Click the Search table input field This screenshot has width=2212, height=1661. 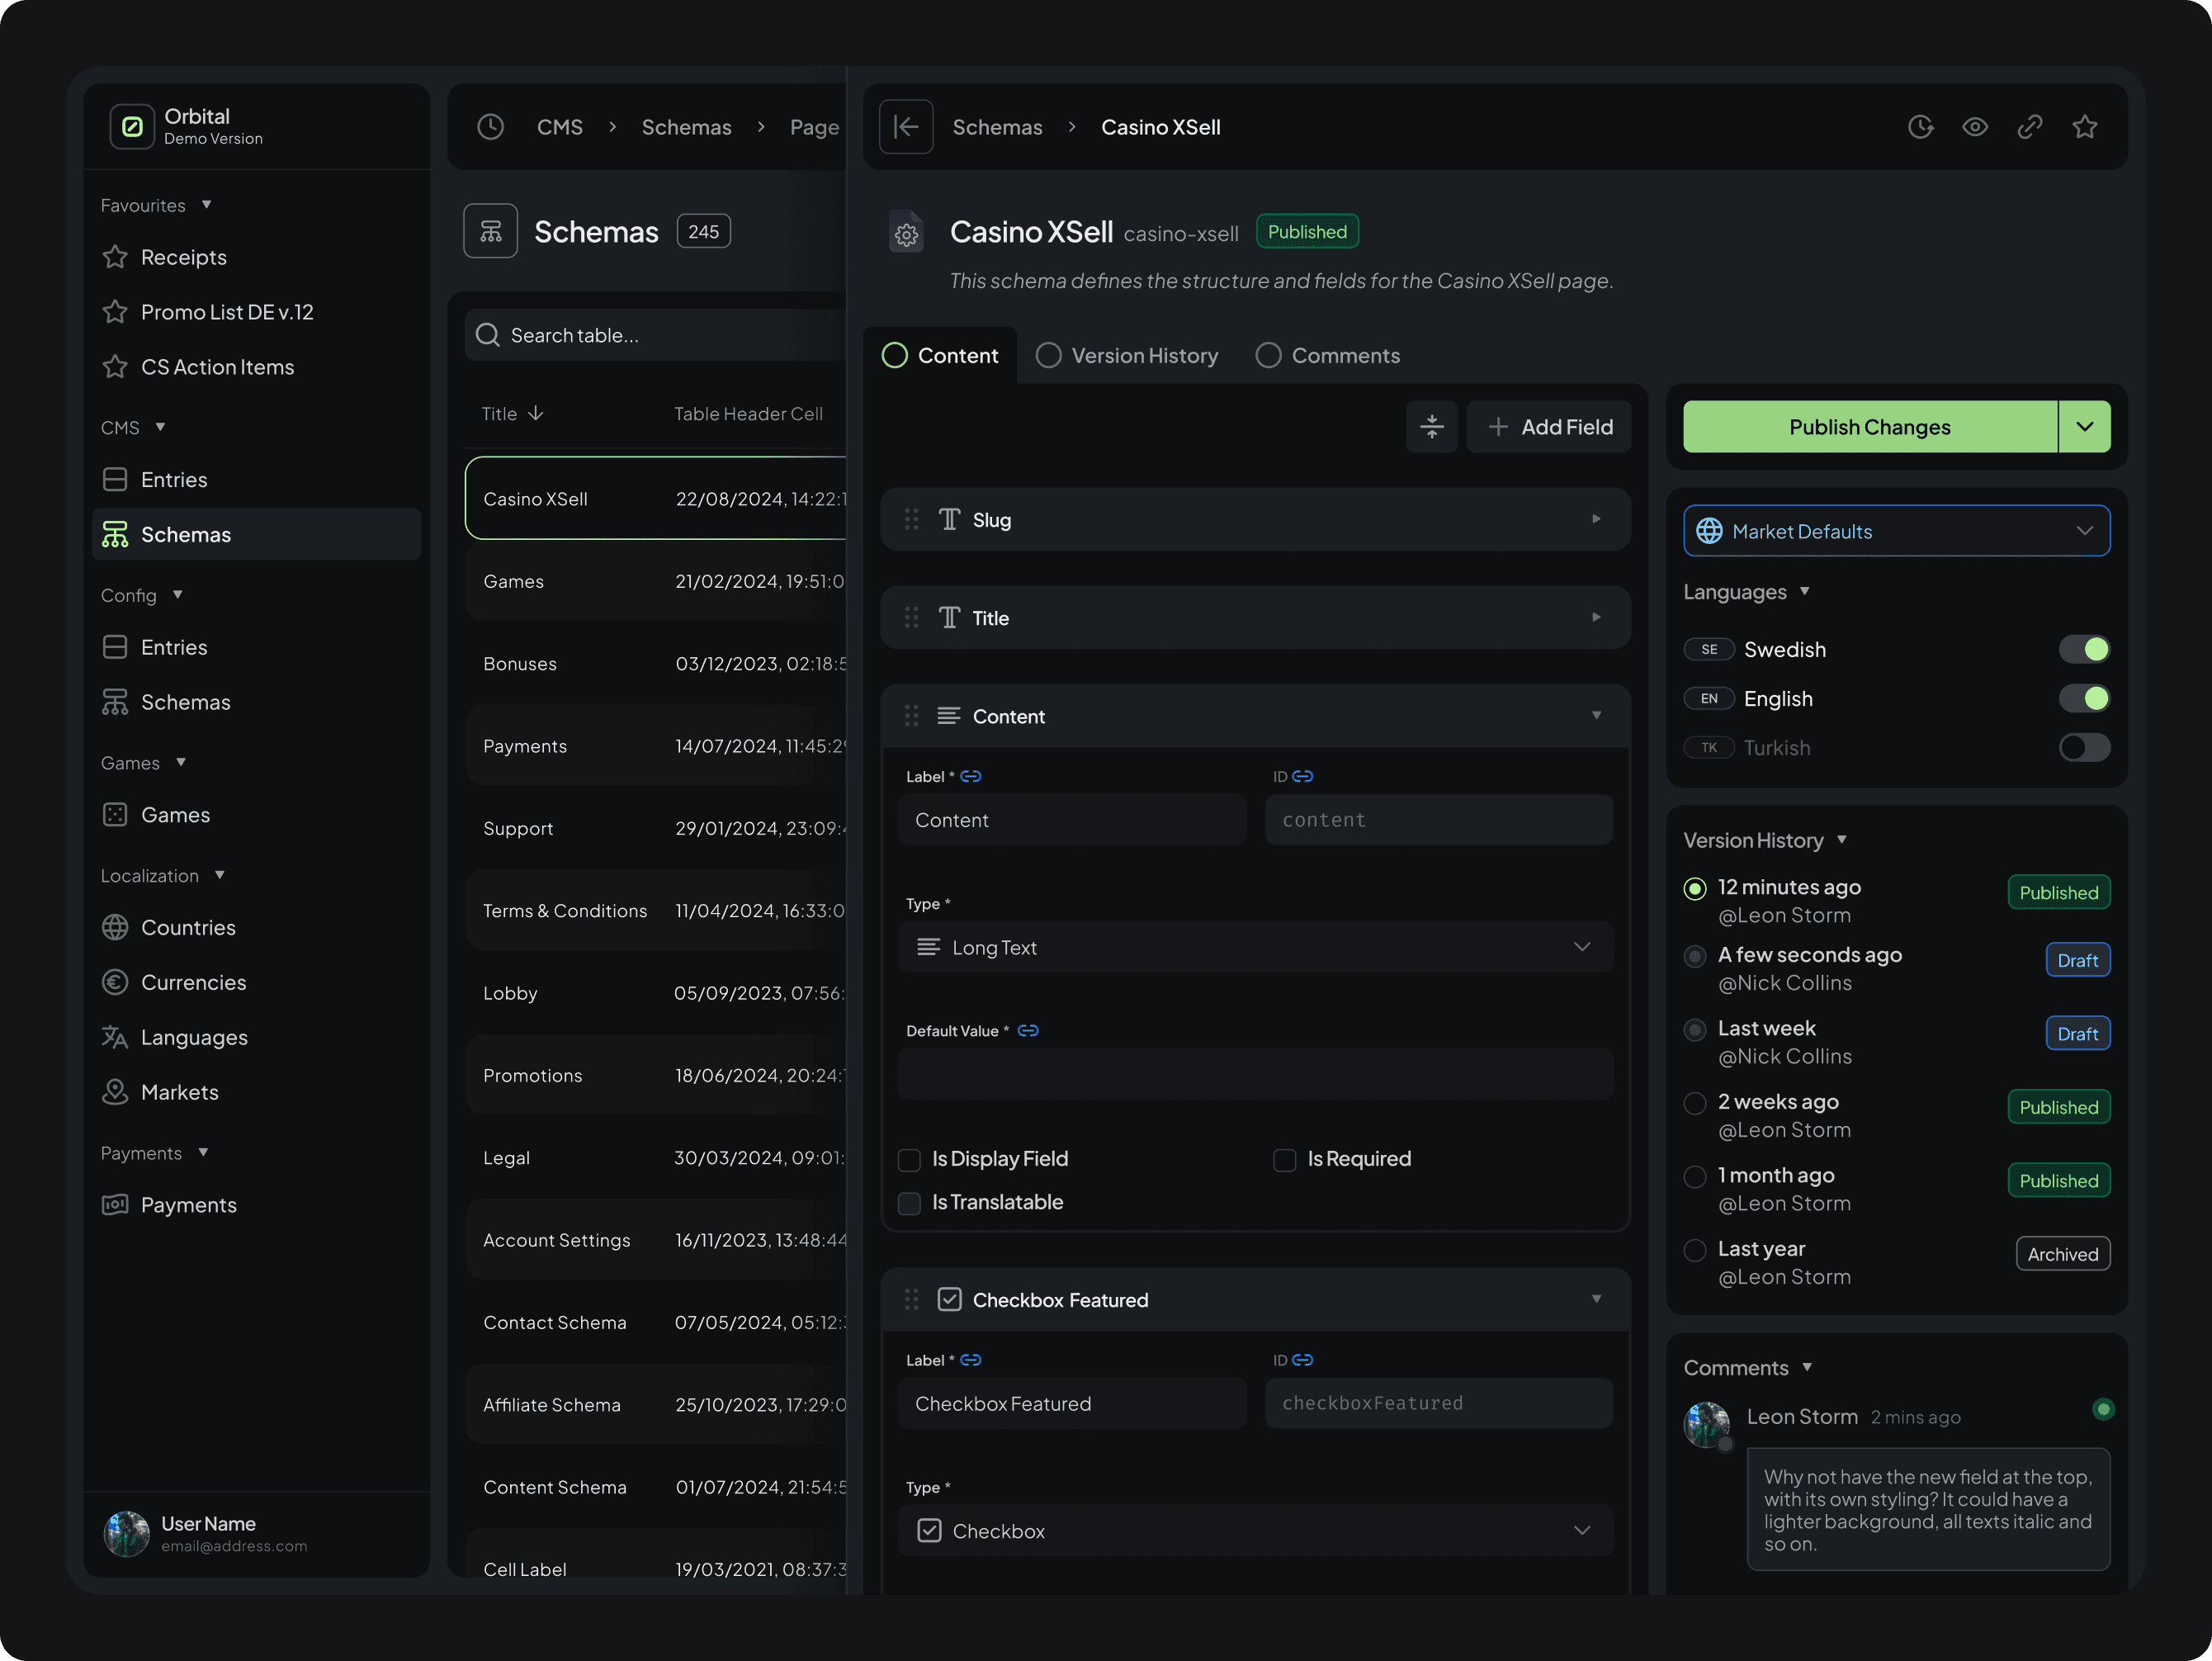click(x=650, y=335)
